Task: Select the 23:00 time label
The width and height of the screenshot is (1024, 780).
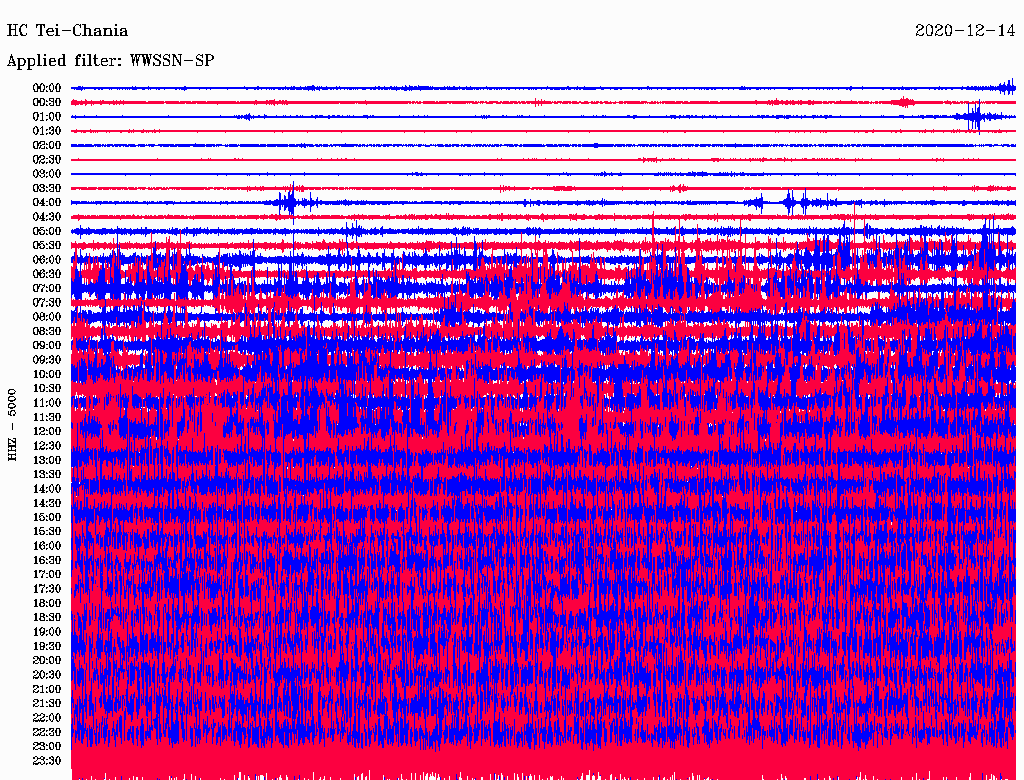Action: click(x=47, y=746)
